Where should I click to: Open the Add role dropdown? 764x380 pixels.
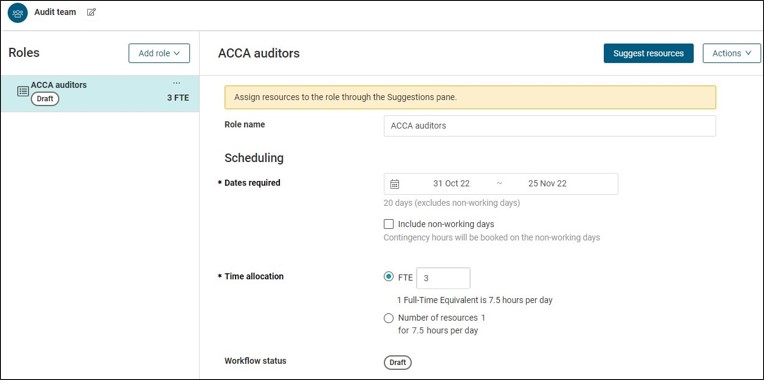(x=159, y=53)
